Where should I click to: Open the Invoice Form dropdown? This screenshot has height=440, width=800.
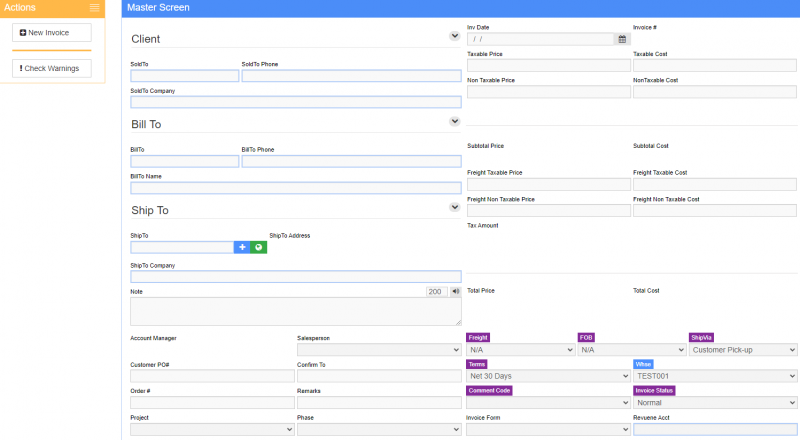coord(548,429)
